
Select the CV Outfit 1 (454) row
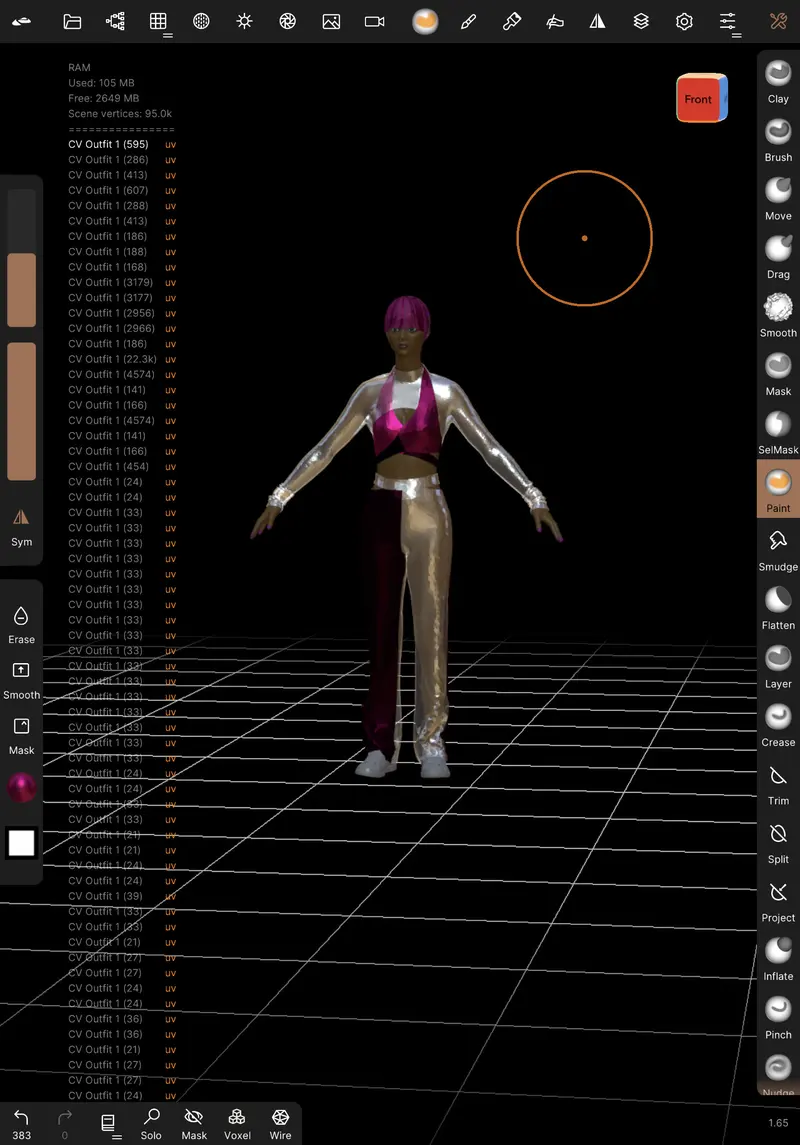click(x=122, y=466)
